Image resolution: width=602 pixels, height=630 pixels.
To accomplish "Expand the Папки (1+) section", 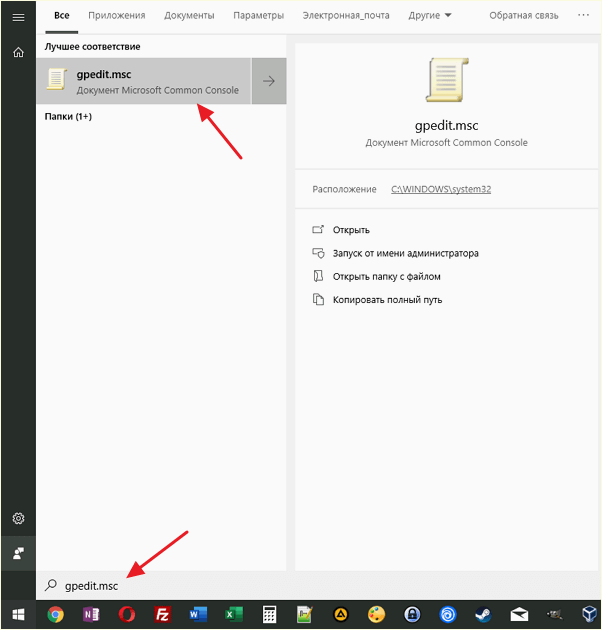I will pyautogui.click(x=68, y=117).
